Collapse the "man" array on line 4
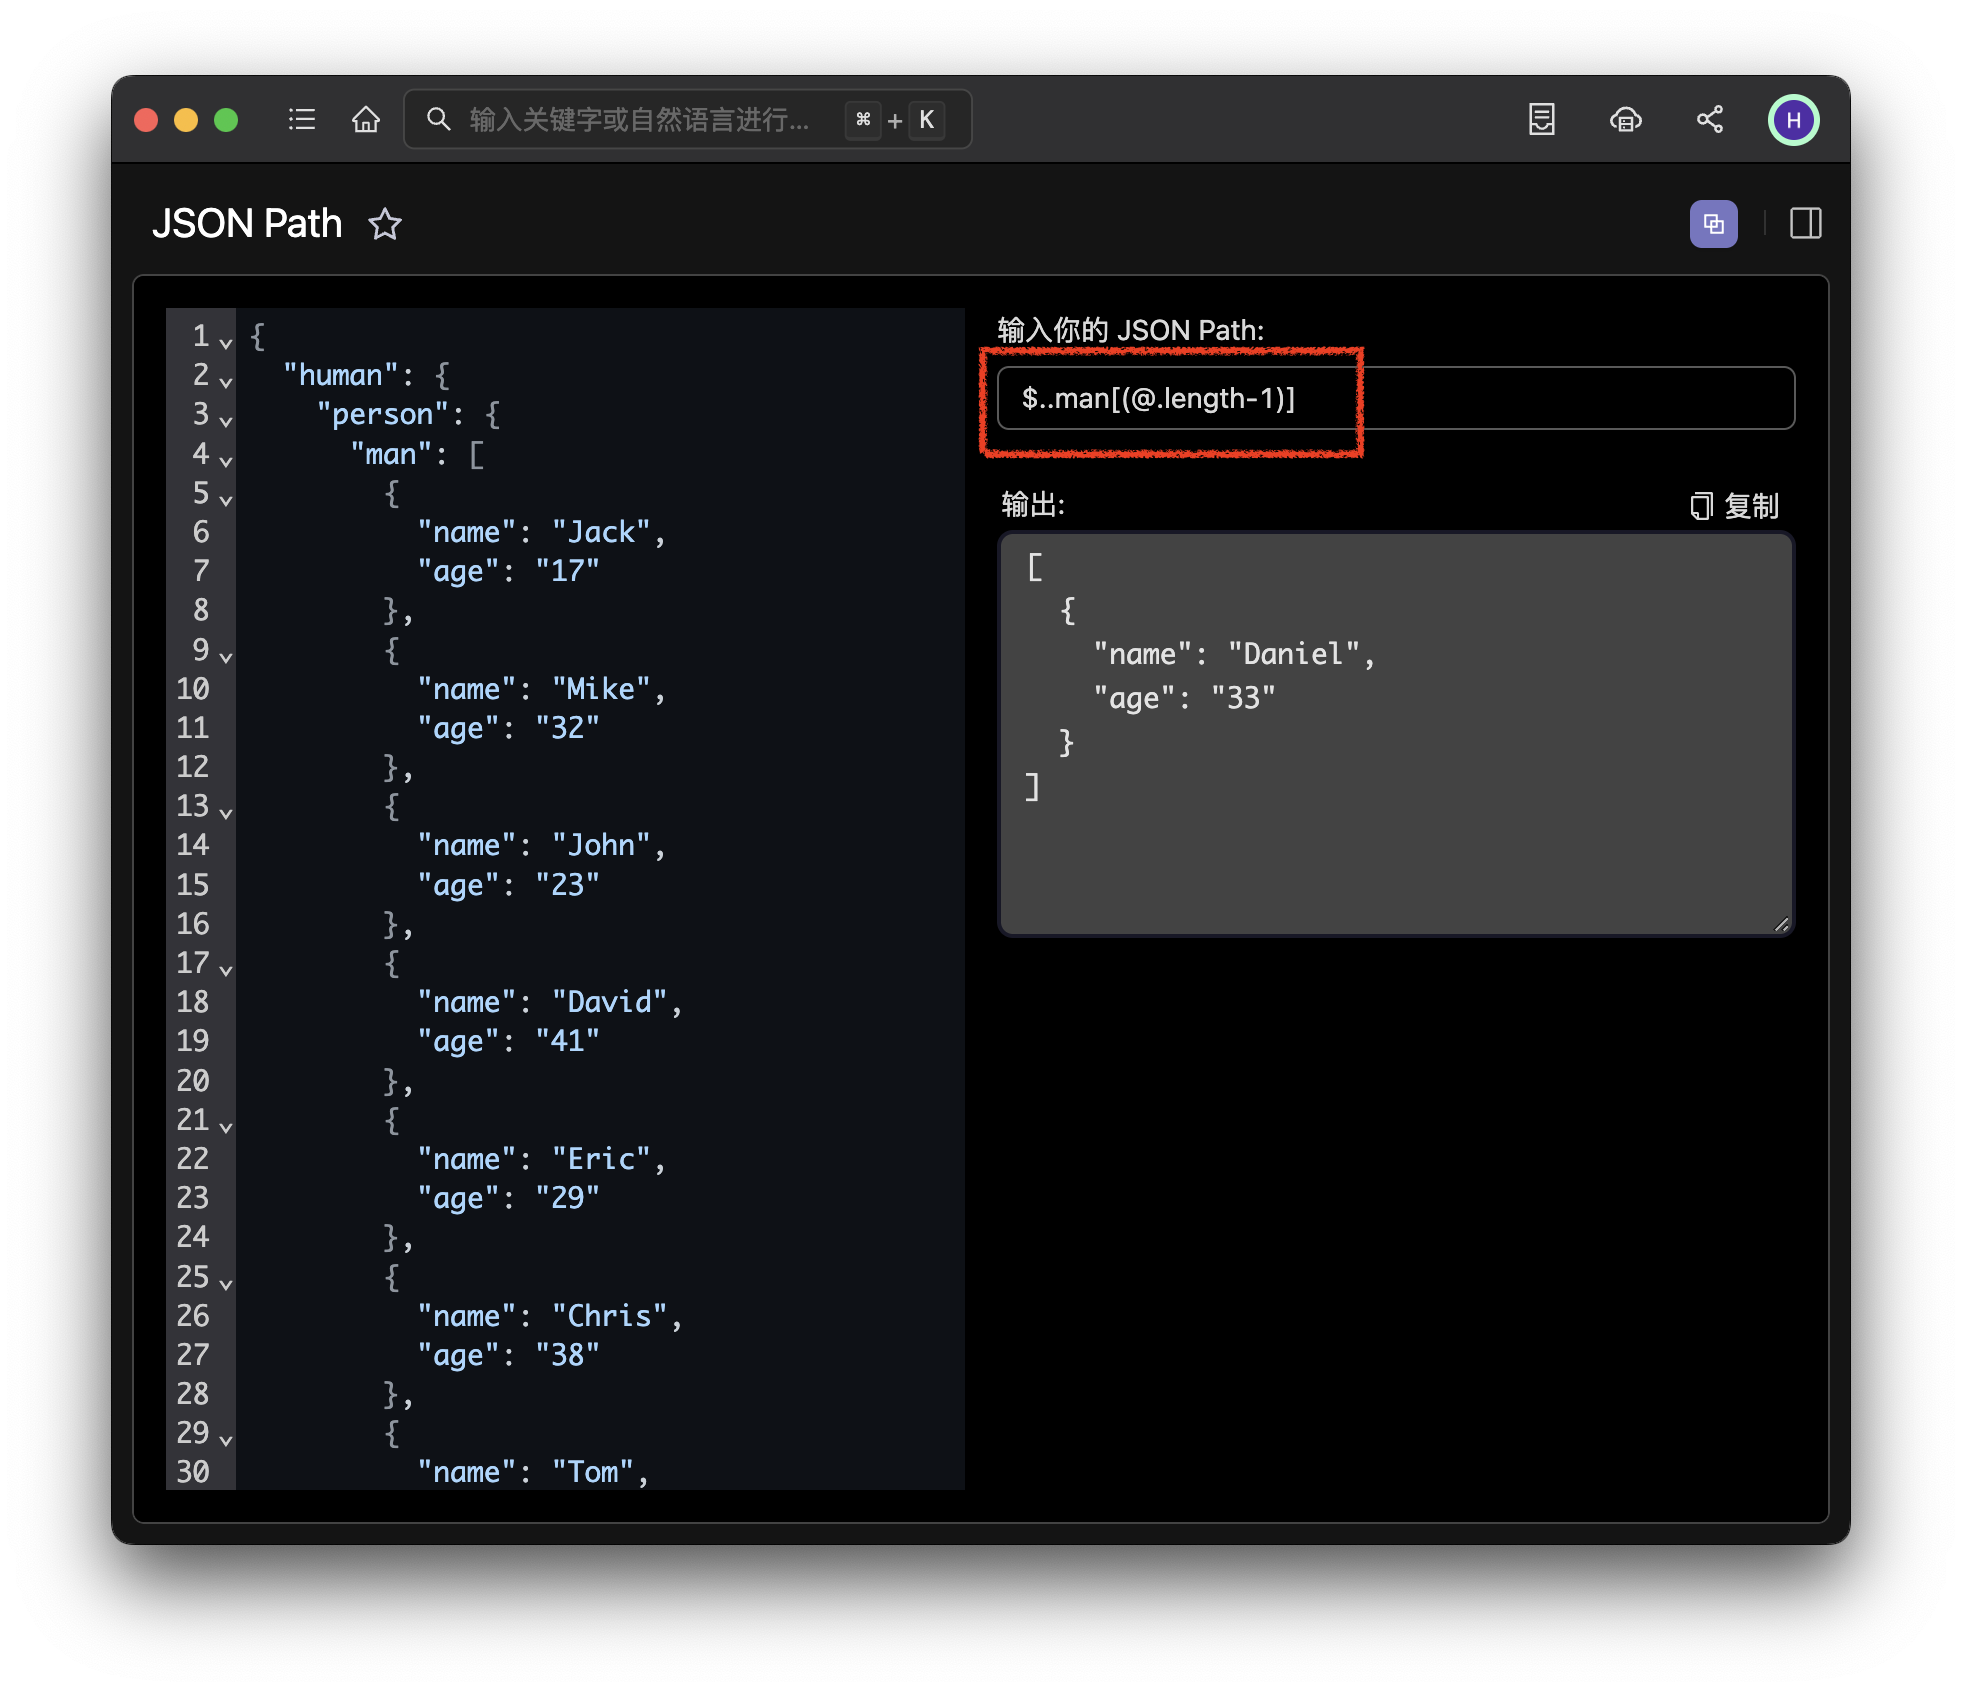This screenshot has height=1692, width=1962. point(226,460)
